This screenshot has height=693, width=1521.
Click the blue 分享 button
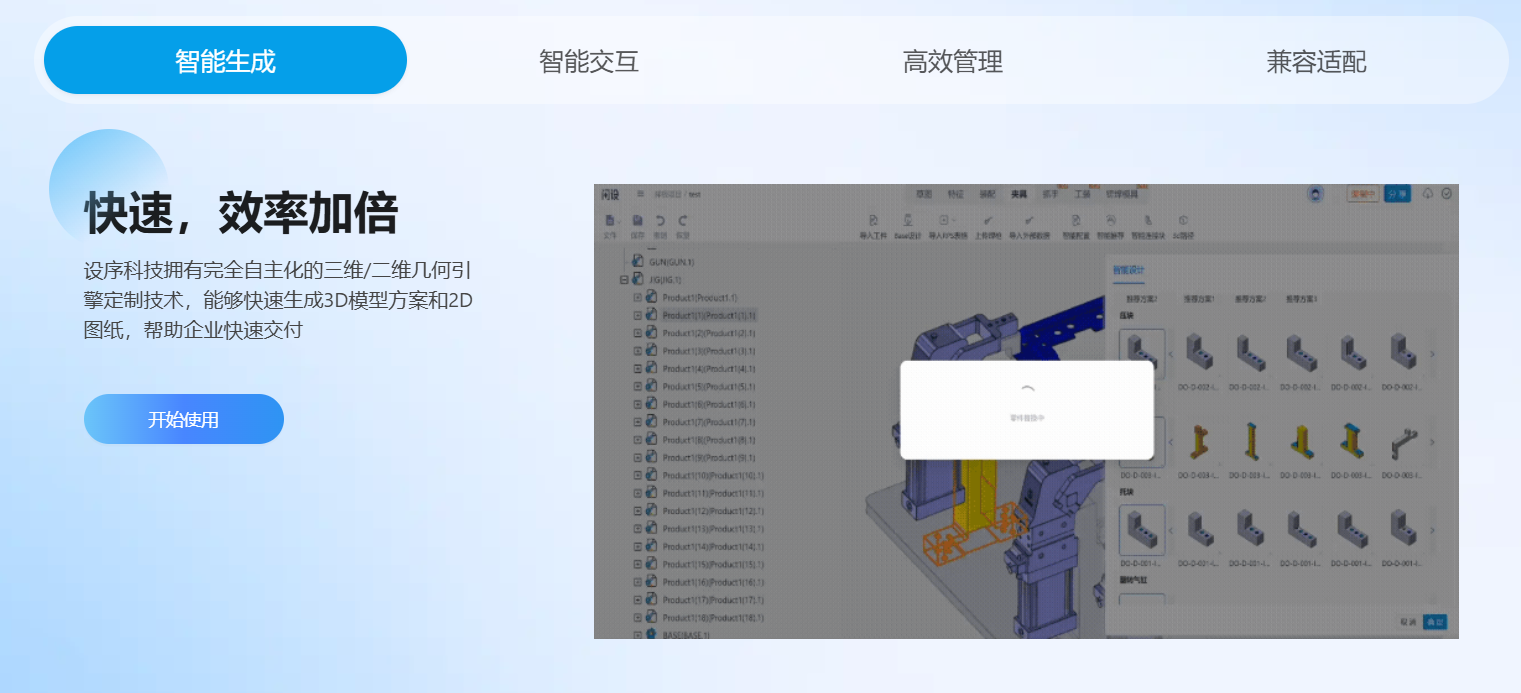click(1398, 194)
